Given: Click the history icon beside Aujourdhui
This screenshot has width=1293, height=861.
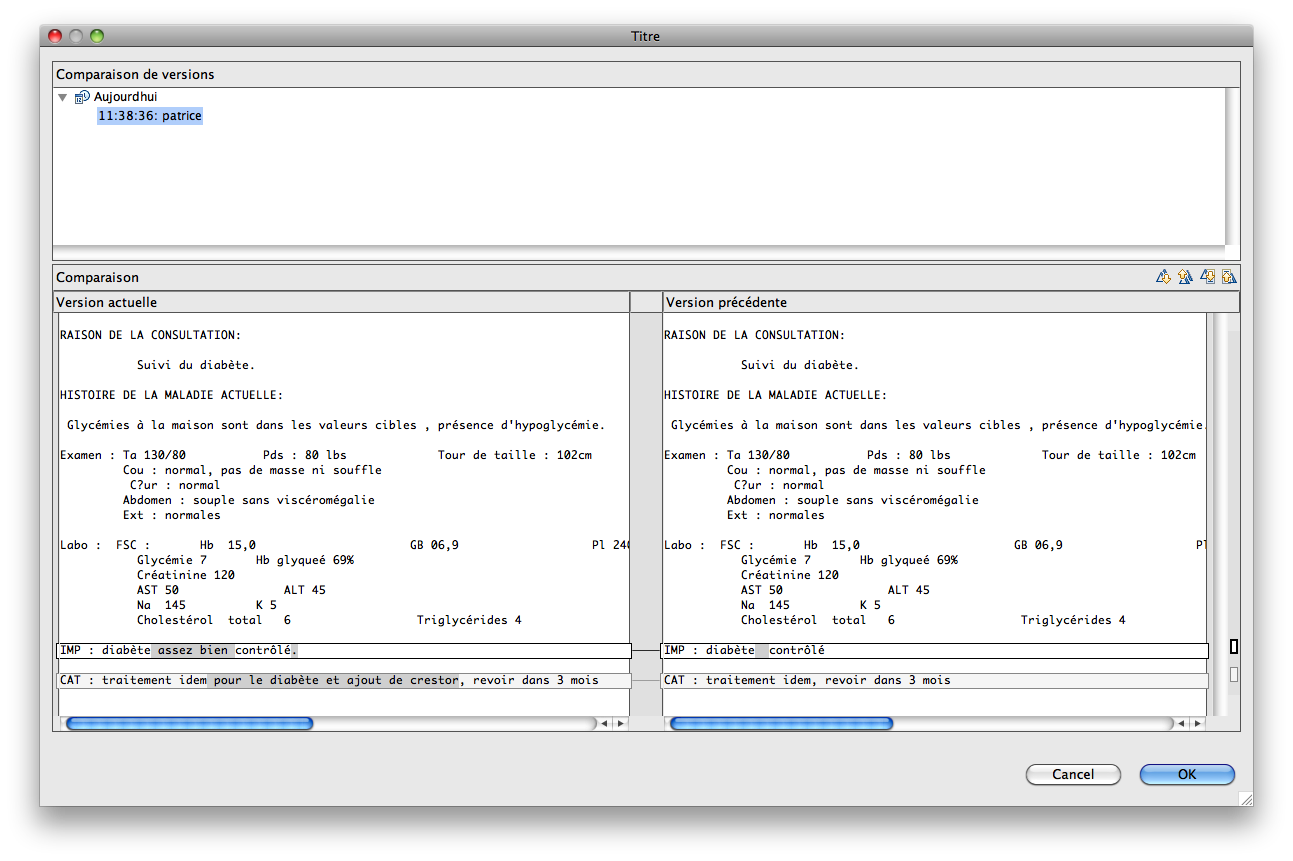Looking at the screenshot, I should (82, 97).
